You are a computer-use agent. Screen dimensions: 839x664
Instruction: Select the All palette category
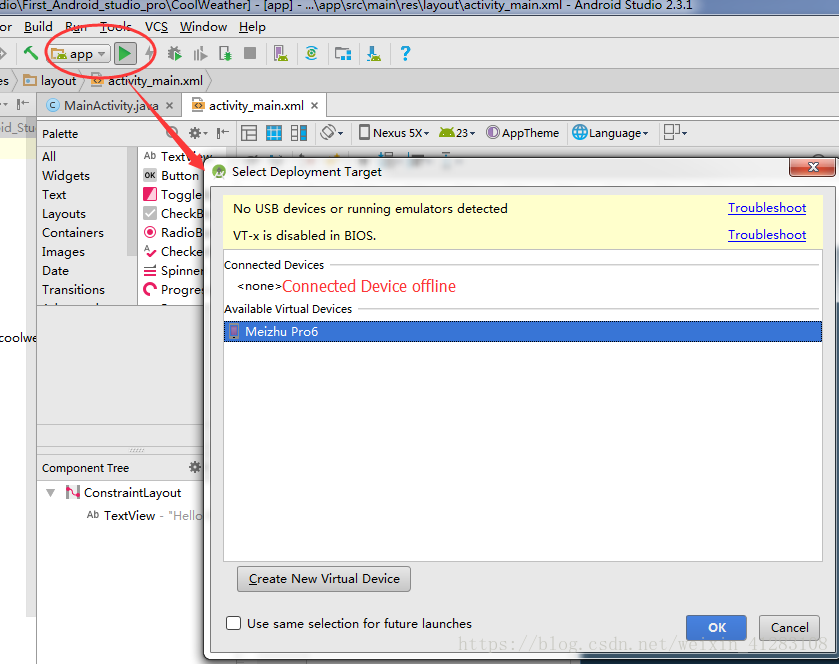pos(49,156)
